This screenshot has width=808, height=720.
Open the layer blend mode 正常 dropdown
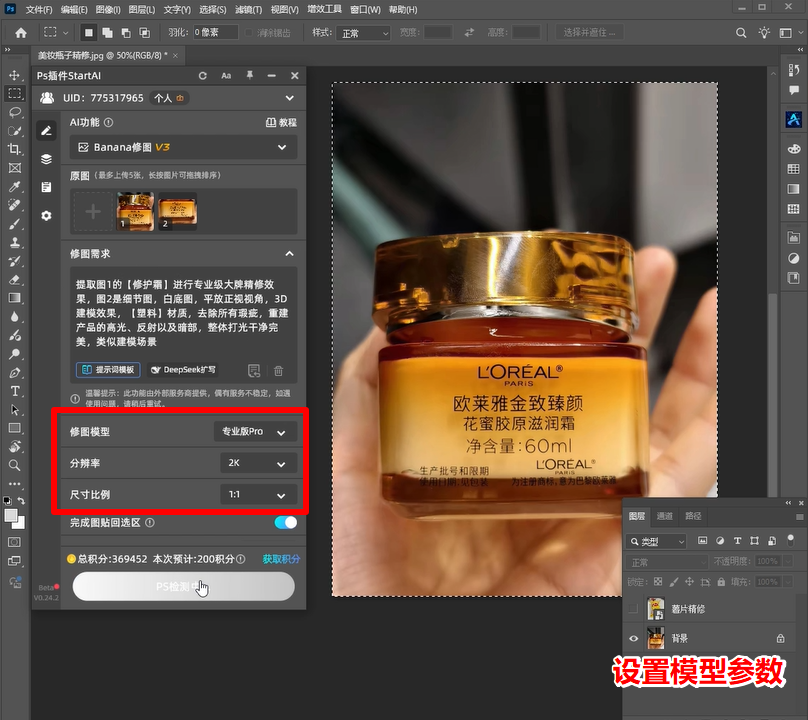click(x=667, y=562)
